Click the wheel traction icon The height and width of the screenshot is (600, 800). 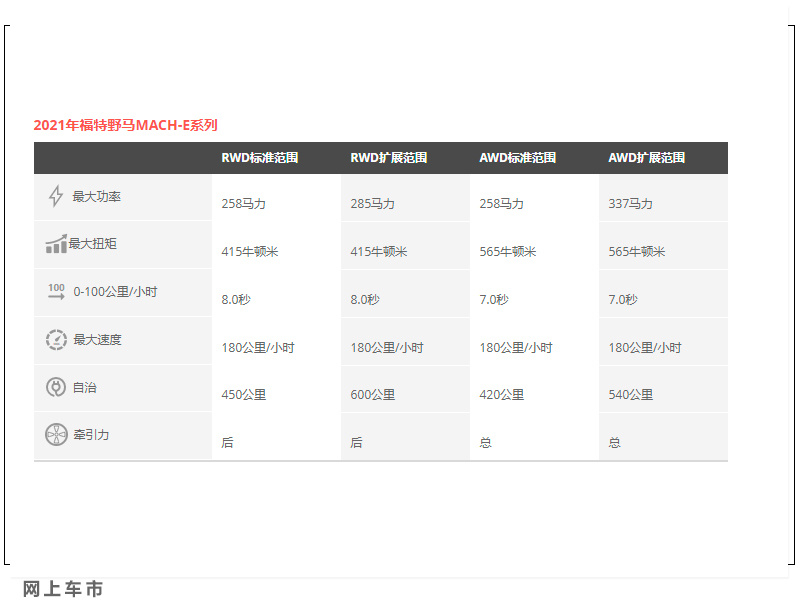(56, 435)
